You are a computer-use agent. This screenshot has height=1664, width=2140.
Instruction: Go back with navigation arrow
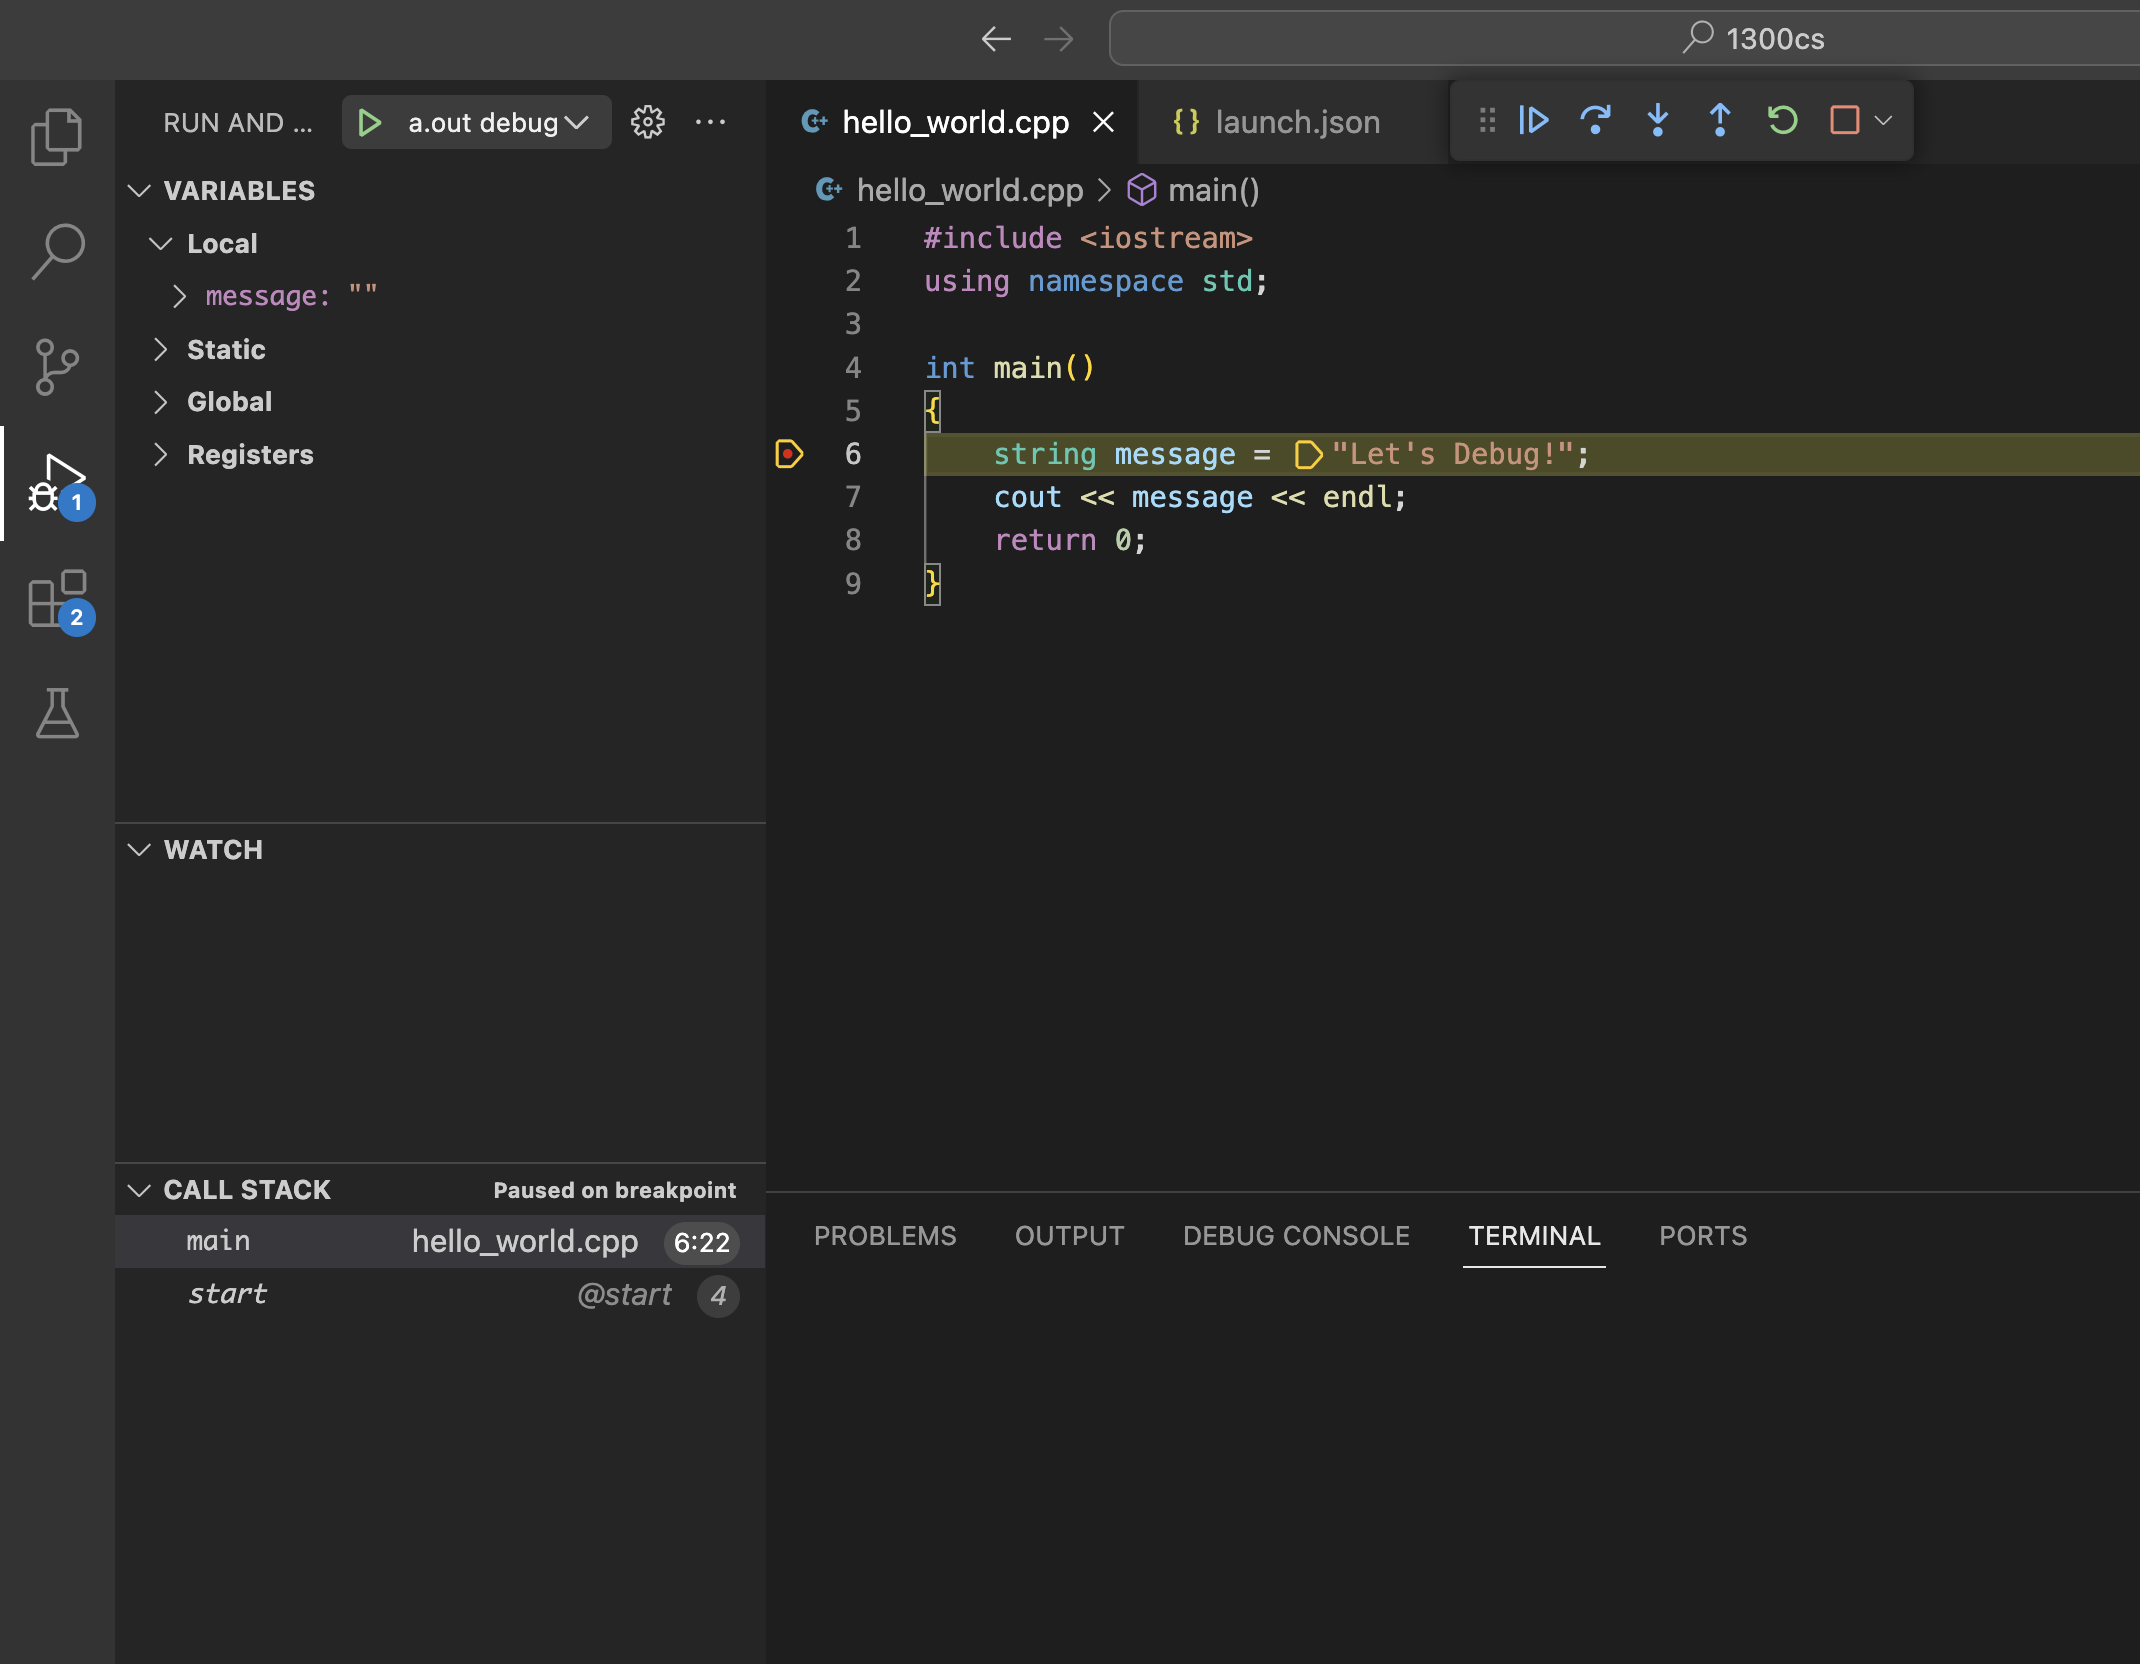click(996, 39)
